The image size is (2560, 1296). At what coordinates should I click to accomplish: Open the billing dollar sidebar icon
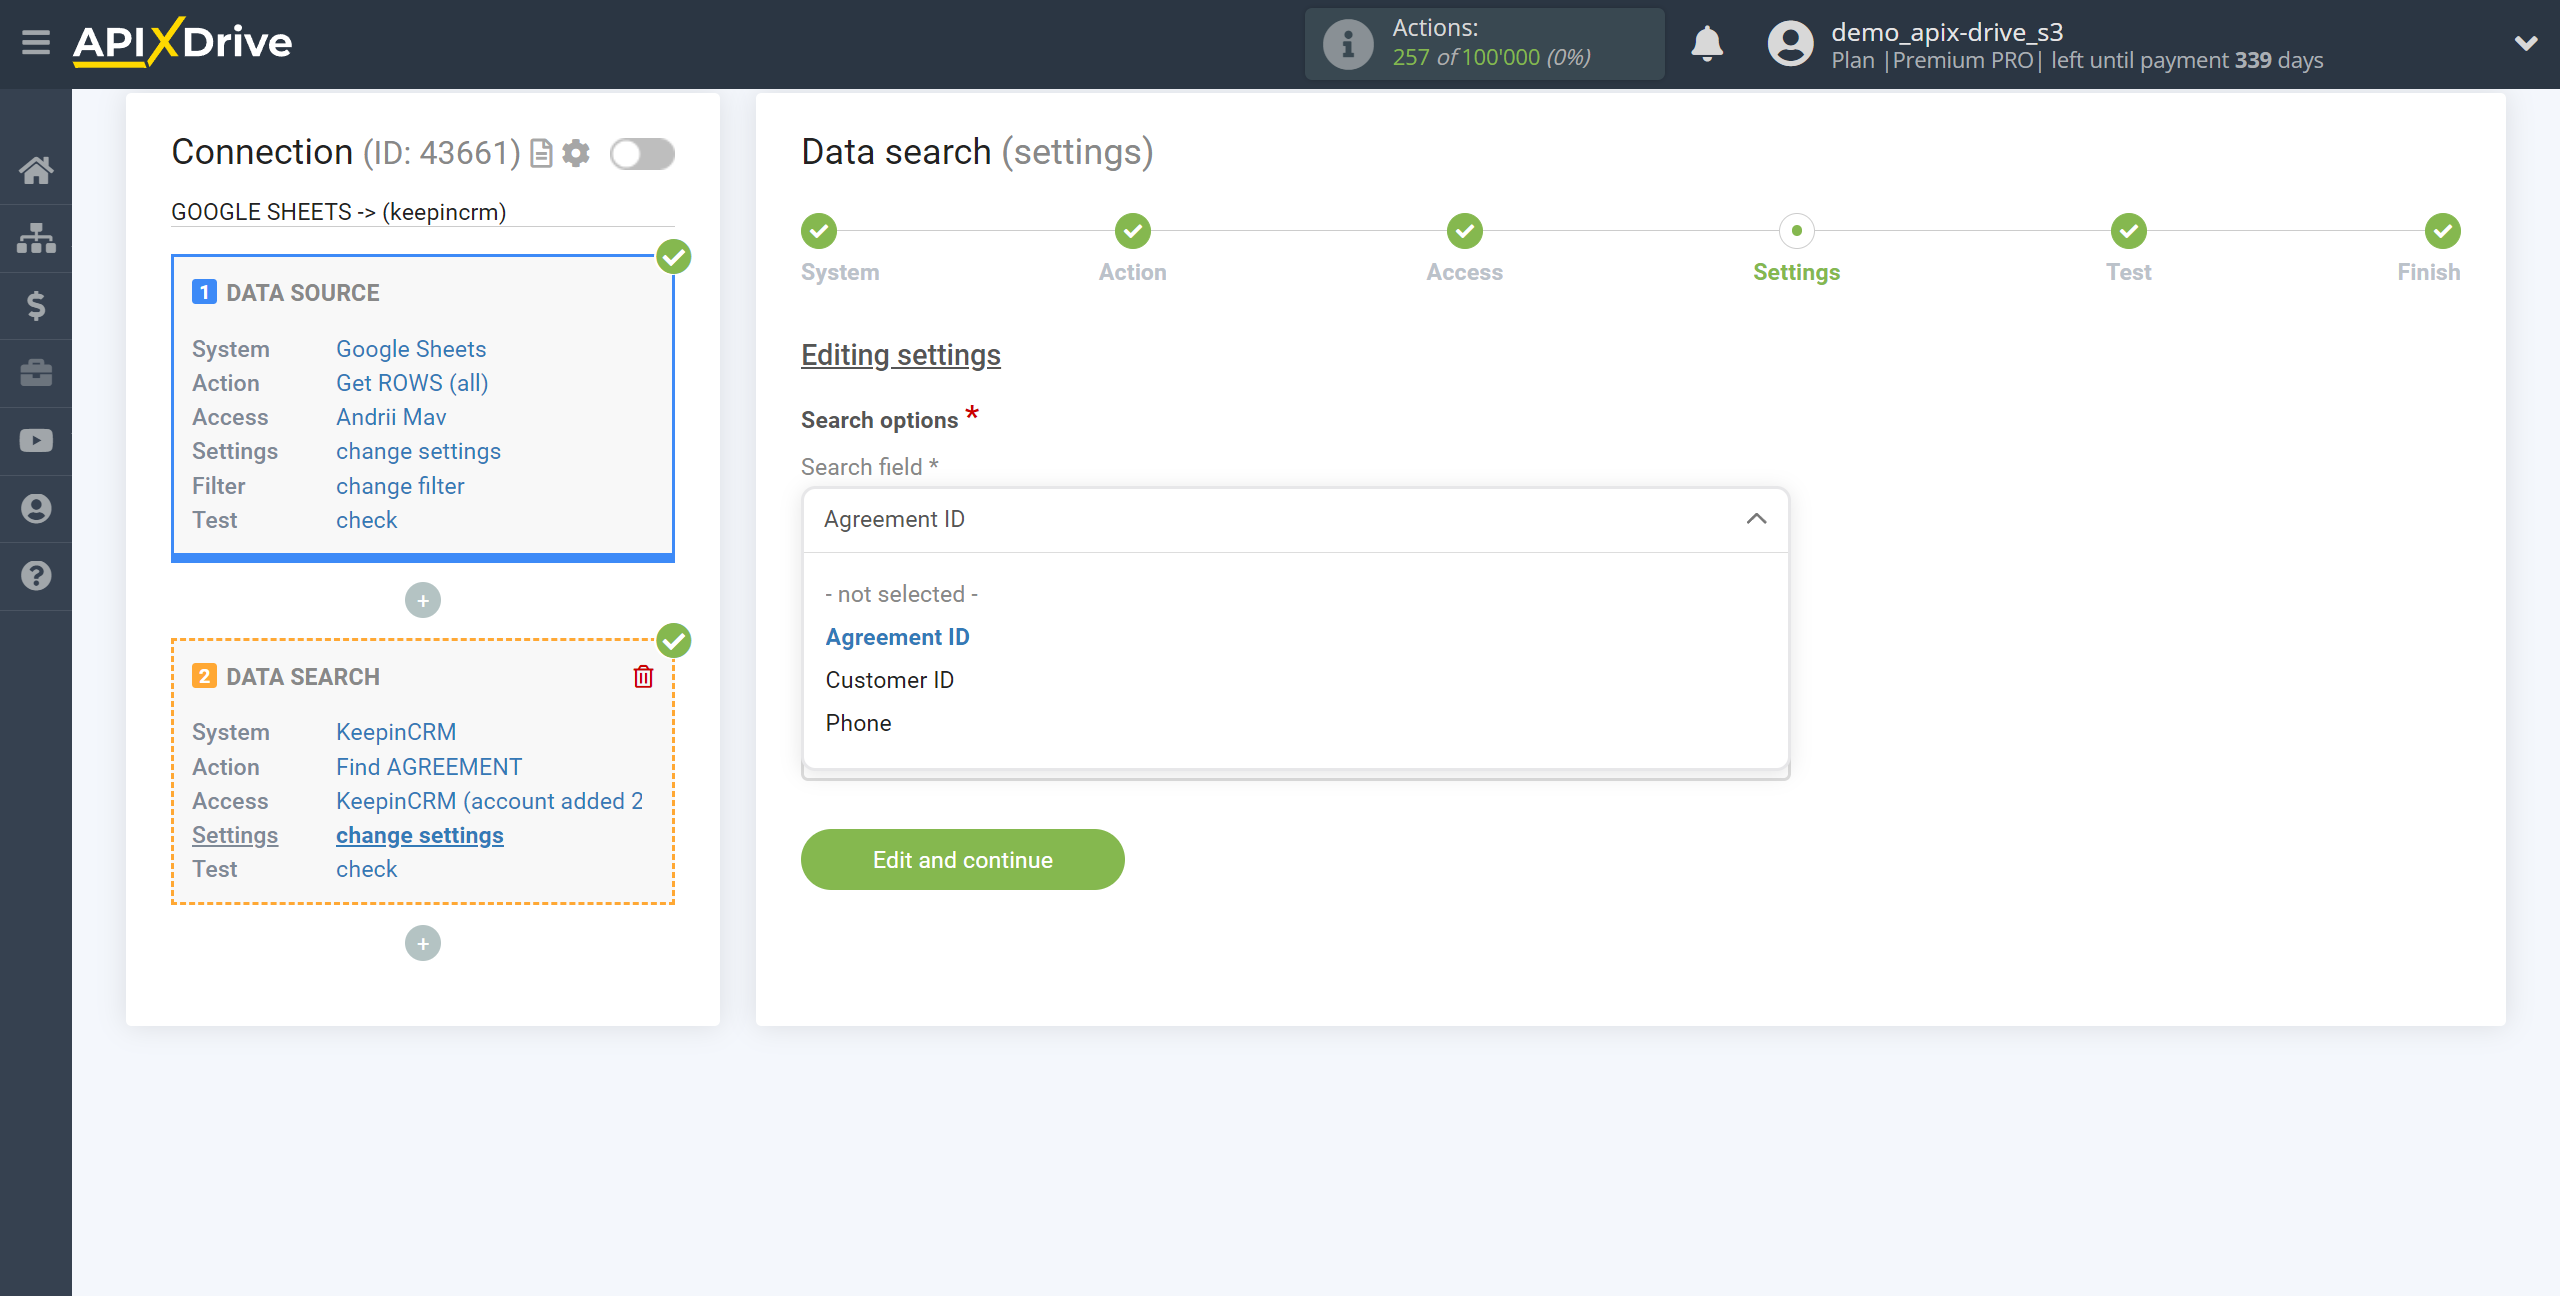(36, 305)
